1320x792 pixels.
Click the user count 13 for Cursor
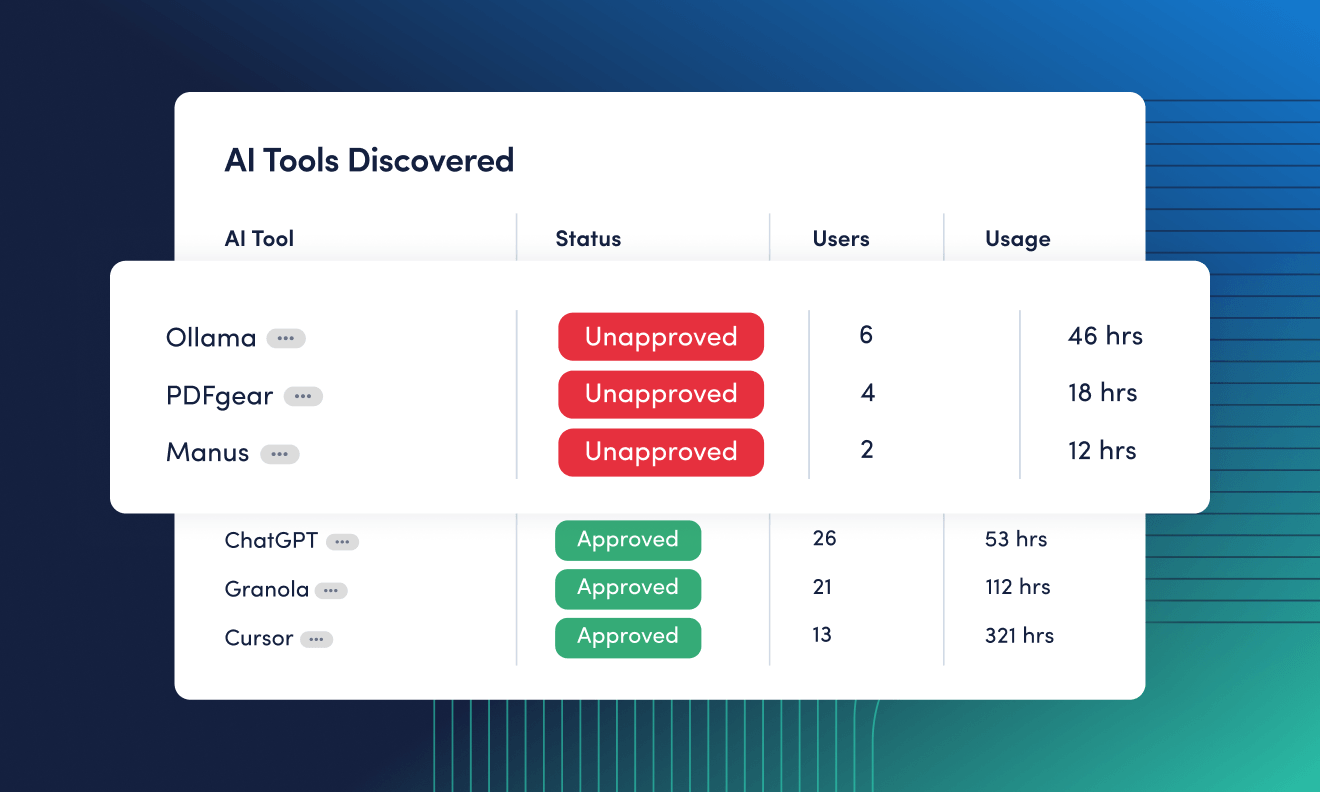(822, 635)
